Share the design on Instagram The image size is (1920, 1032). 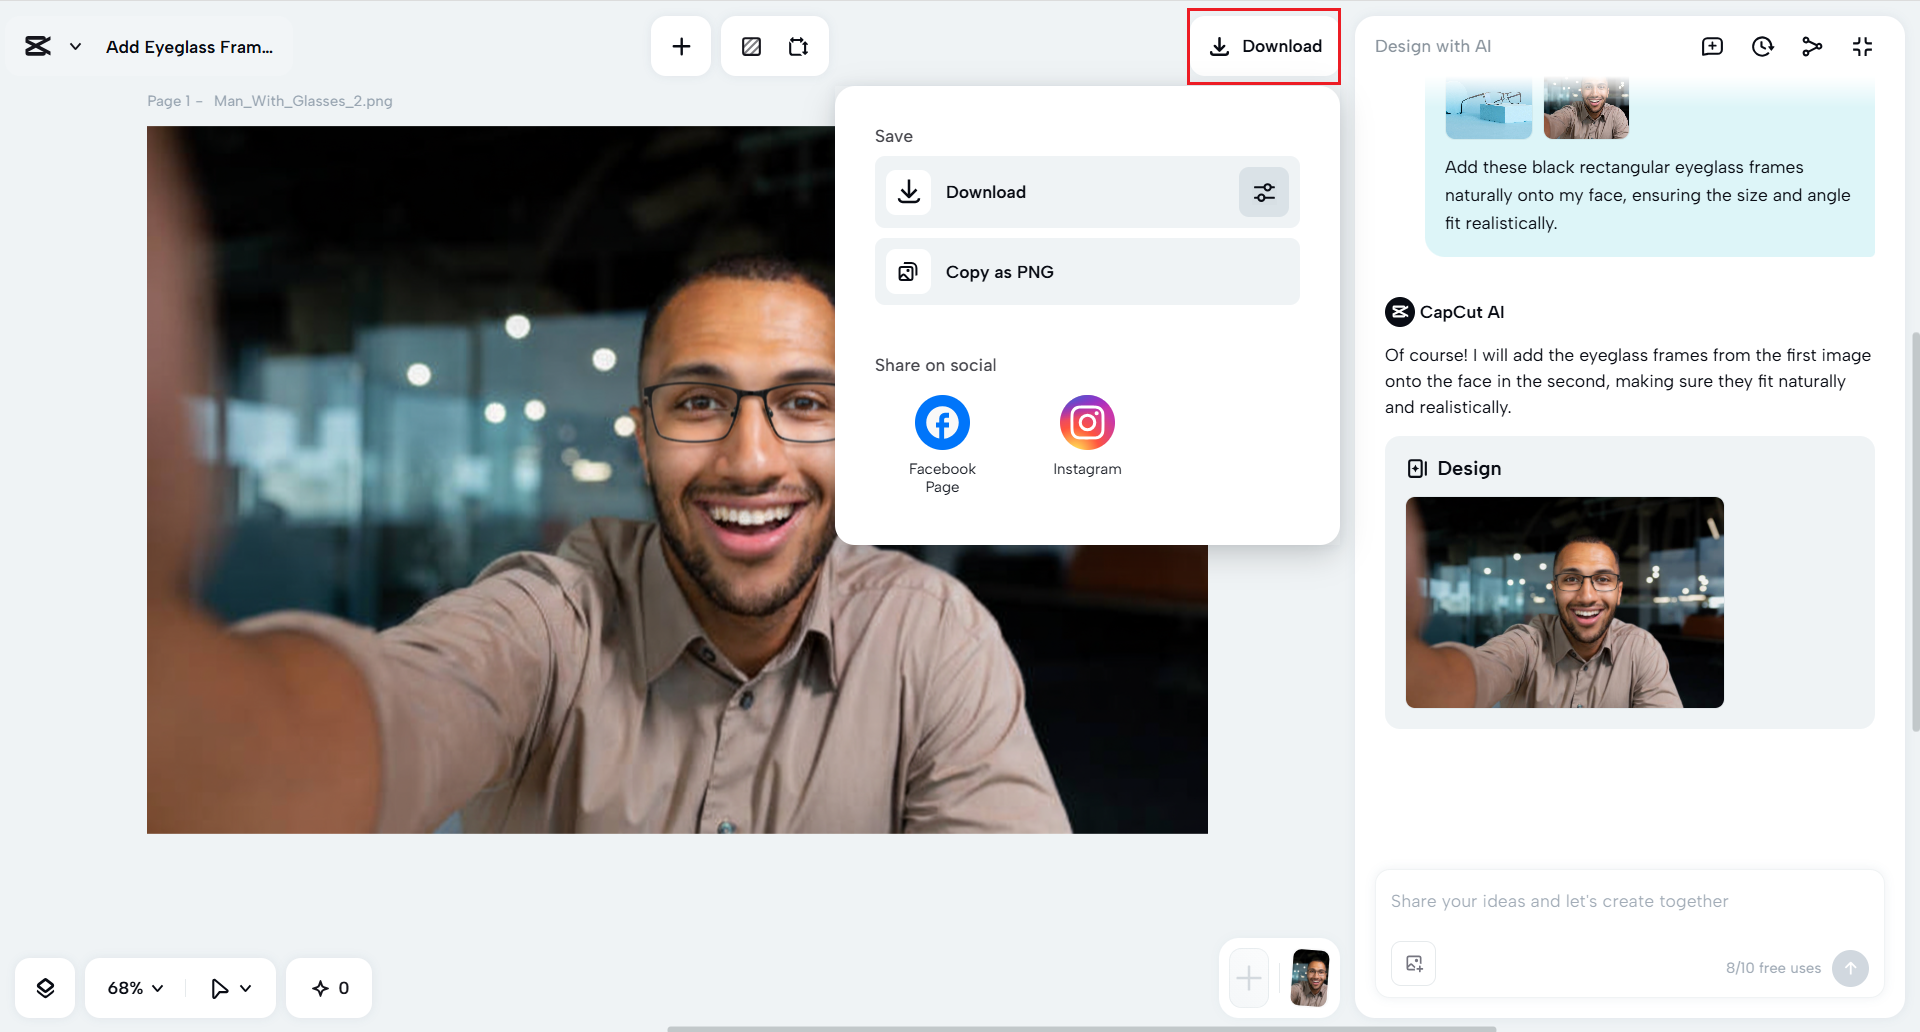pos(1087,424)
